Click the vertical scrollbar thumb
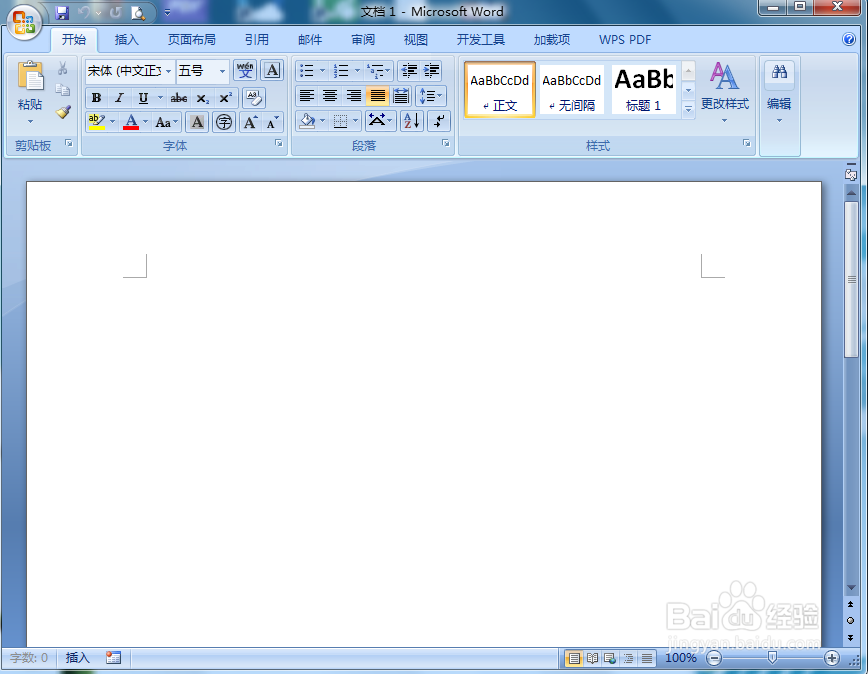This screenshot has height=674, width=868. 851,279
